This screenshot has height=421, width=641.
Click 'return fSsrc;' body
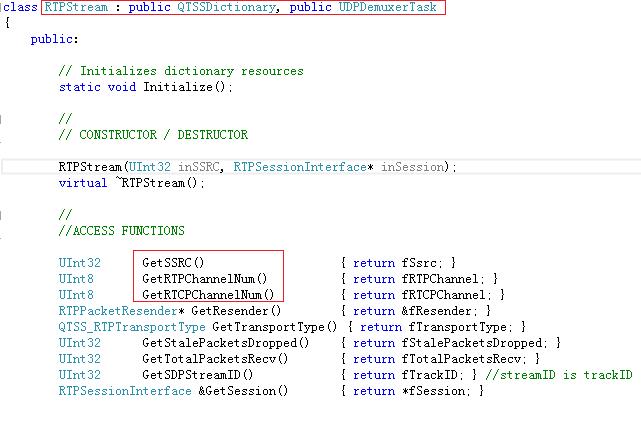pos(398,263)
